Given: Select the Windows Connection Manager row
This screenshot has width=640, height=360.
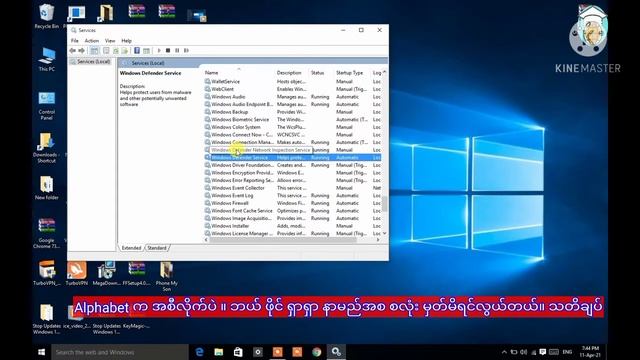Looking at the screenshot, I should [x=292, y=142].
